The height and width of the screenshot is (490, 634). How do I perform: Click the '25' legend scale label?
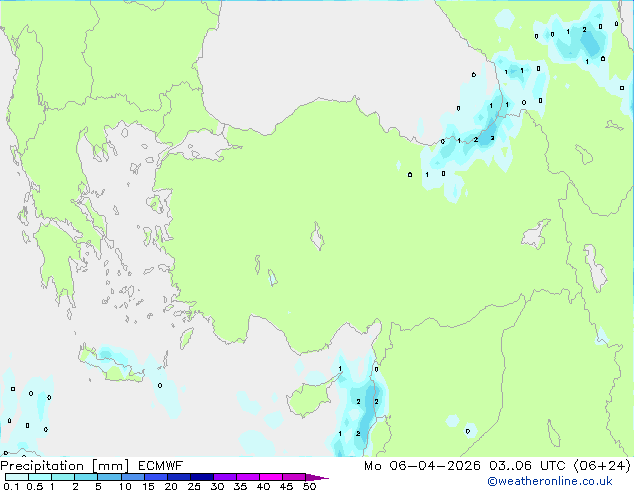[194, 486]
